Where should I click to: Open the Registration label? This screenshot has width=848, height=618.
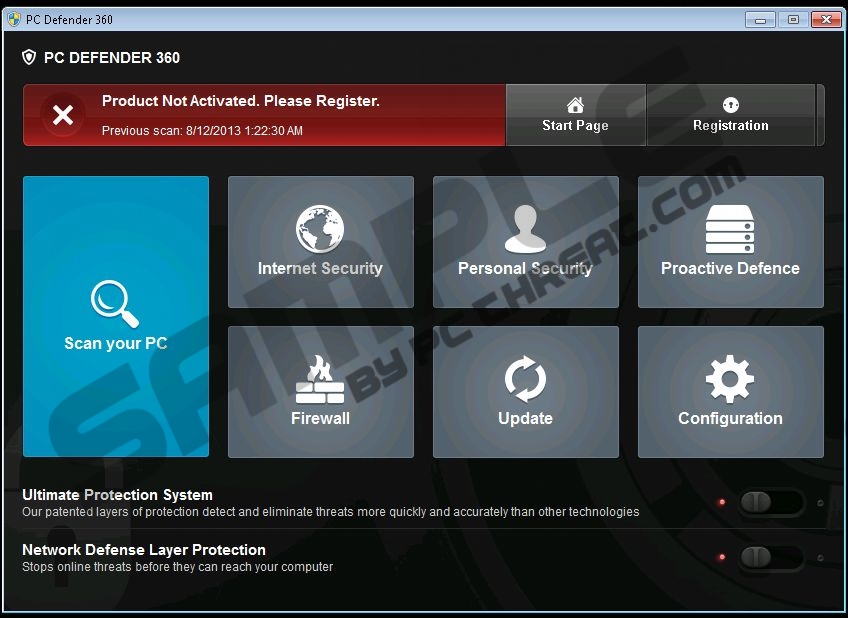(x=731, y=125)
